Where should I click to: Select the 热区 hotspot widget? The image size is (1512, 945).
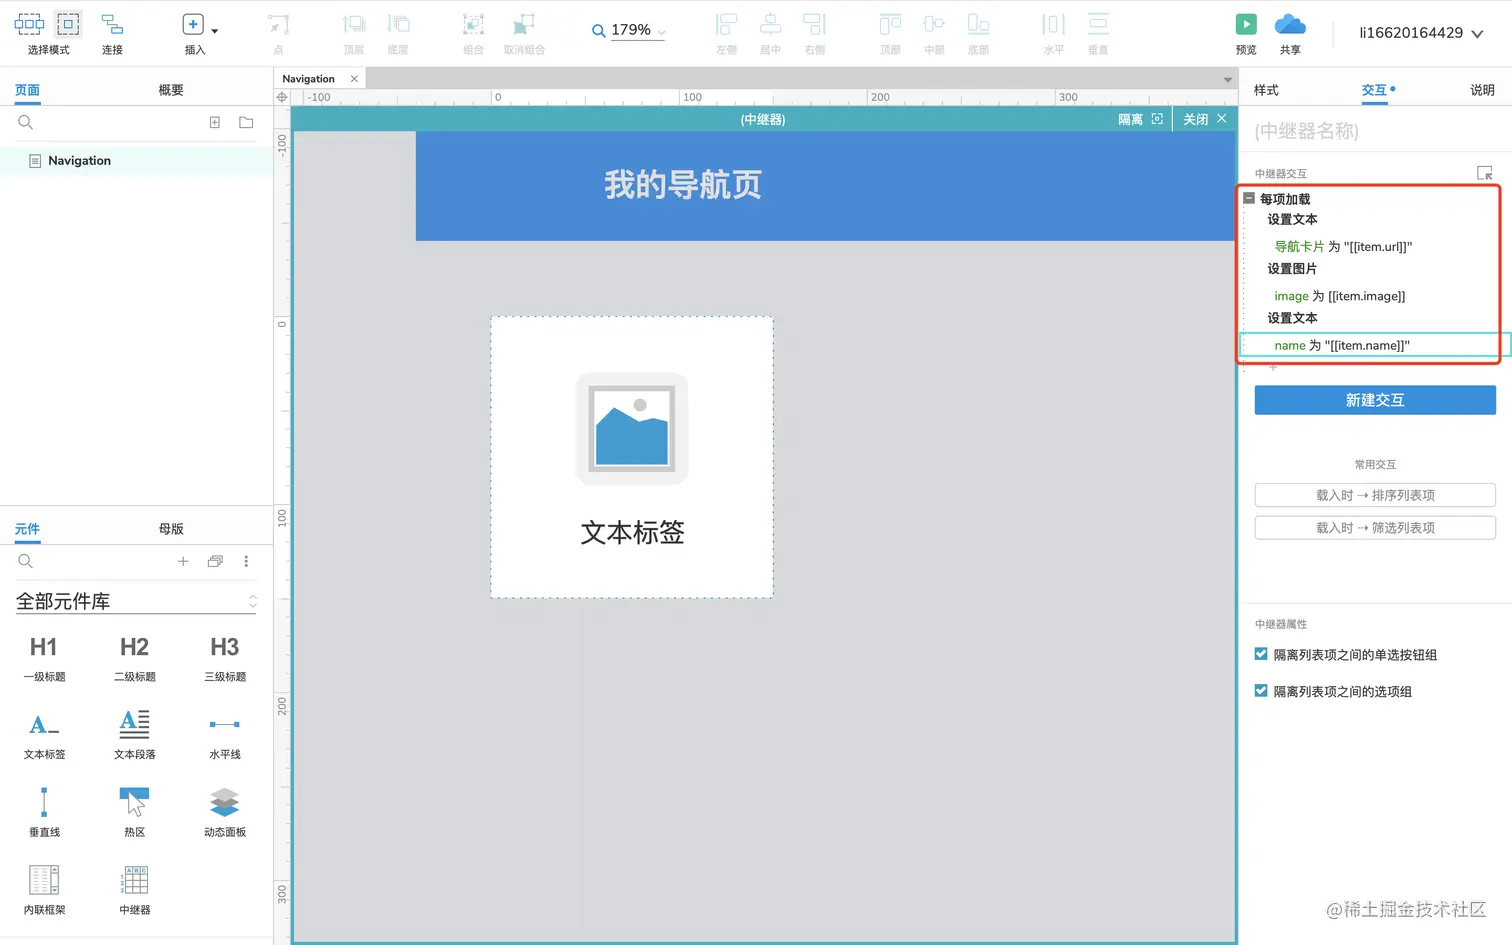[x=134, y=812]
